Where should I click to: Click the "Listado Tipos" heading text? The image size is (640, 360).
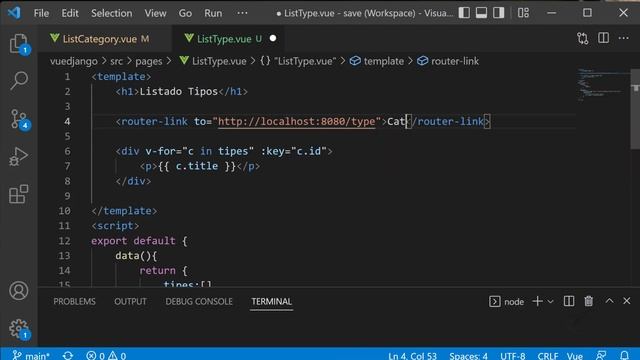coord(179,91)
